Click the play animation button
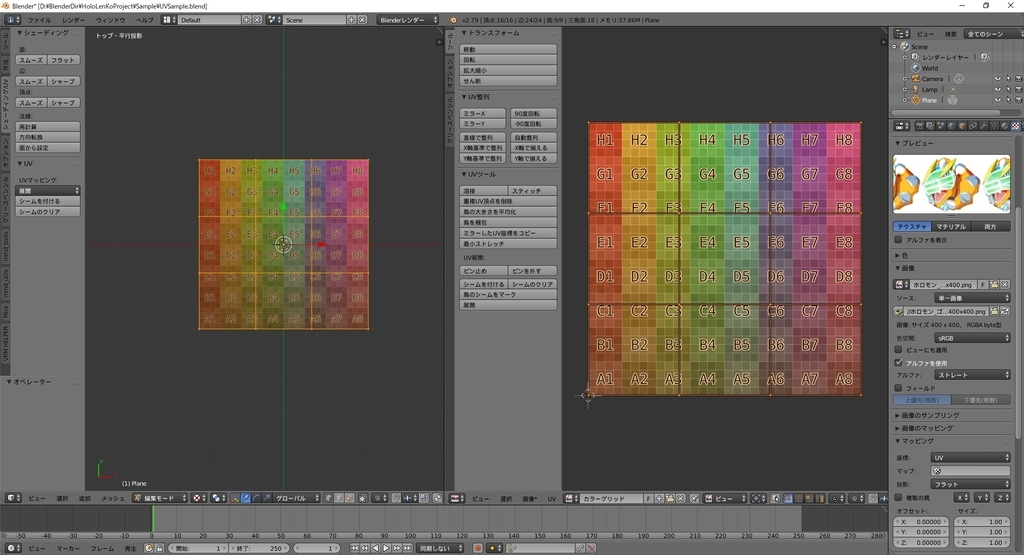1024x555 pixels. click(x=386, y=548)
